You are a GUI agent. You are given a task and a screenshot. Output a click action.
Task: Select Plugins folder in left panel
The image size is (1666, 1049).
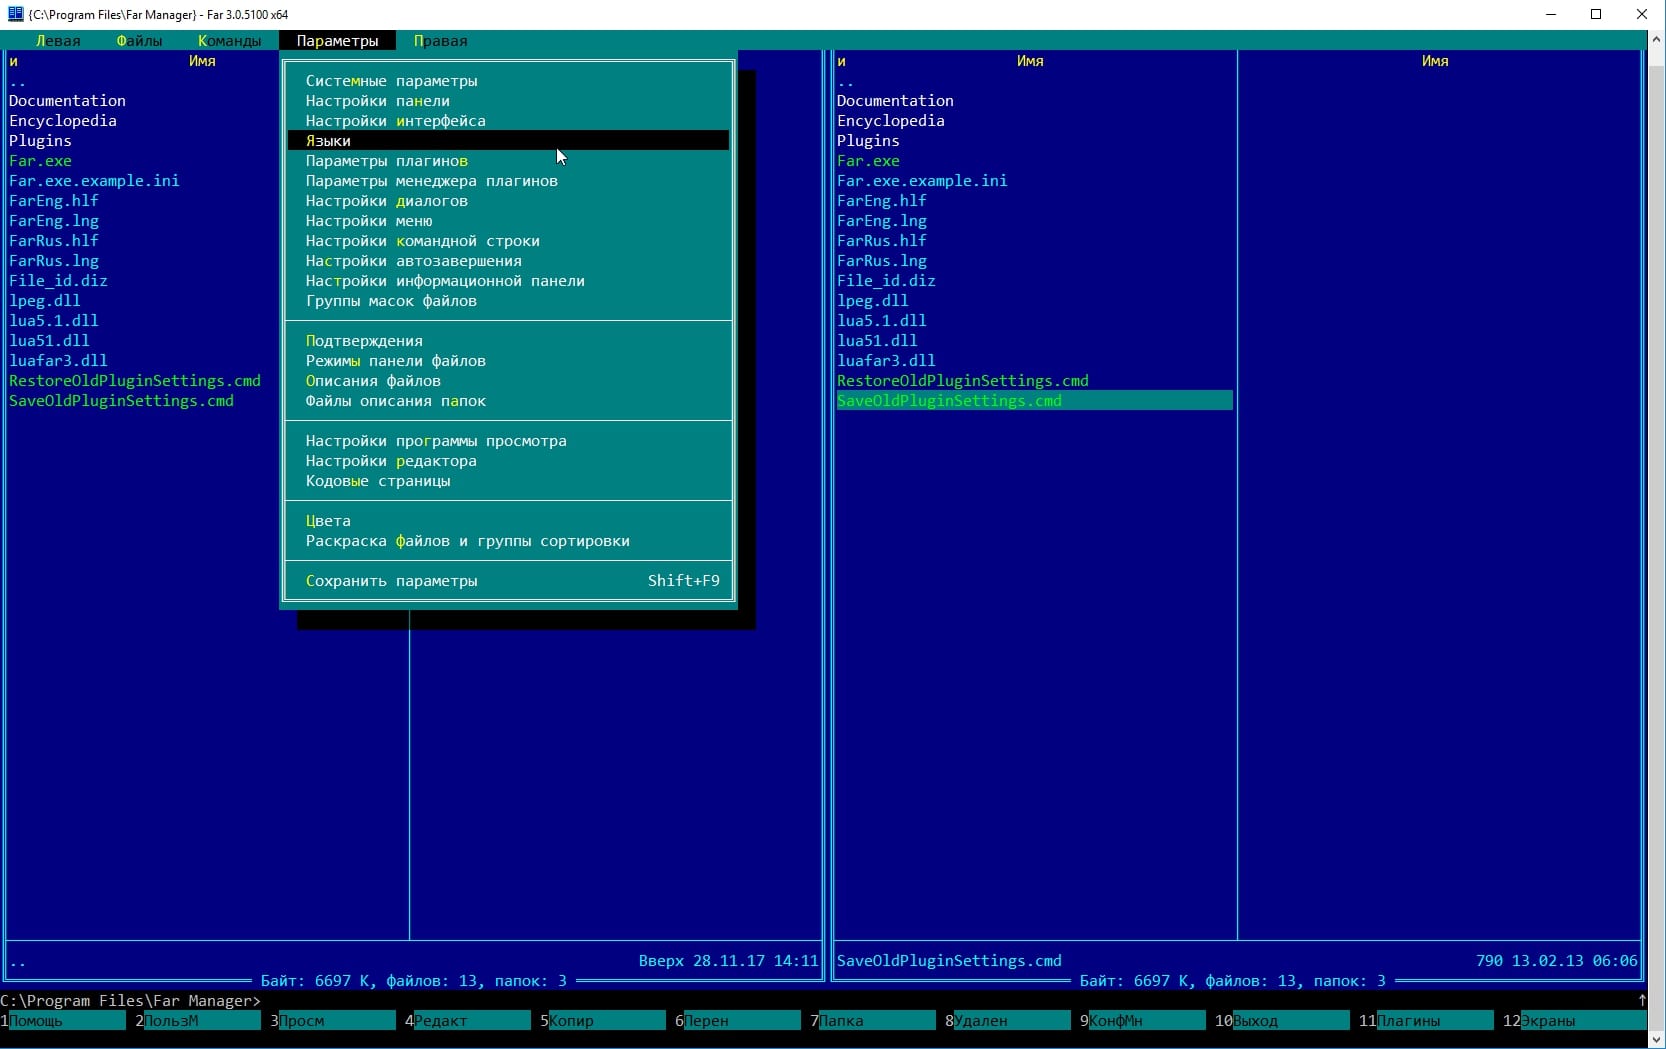coord(40,141)
